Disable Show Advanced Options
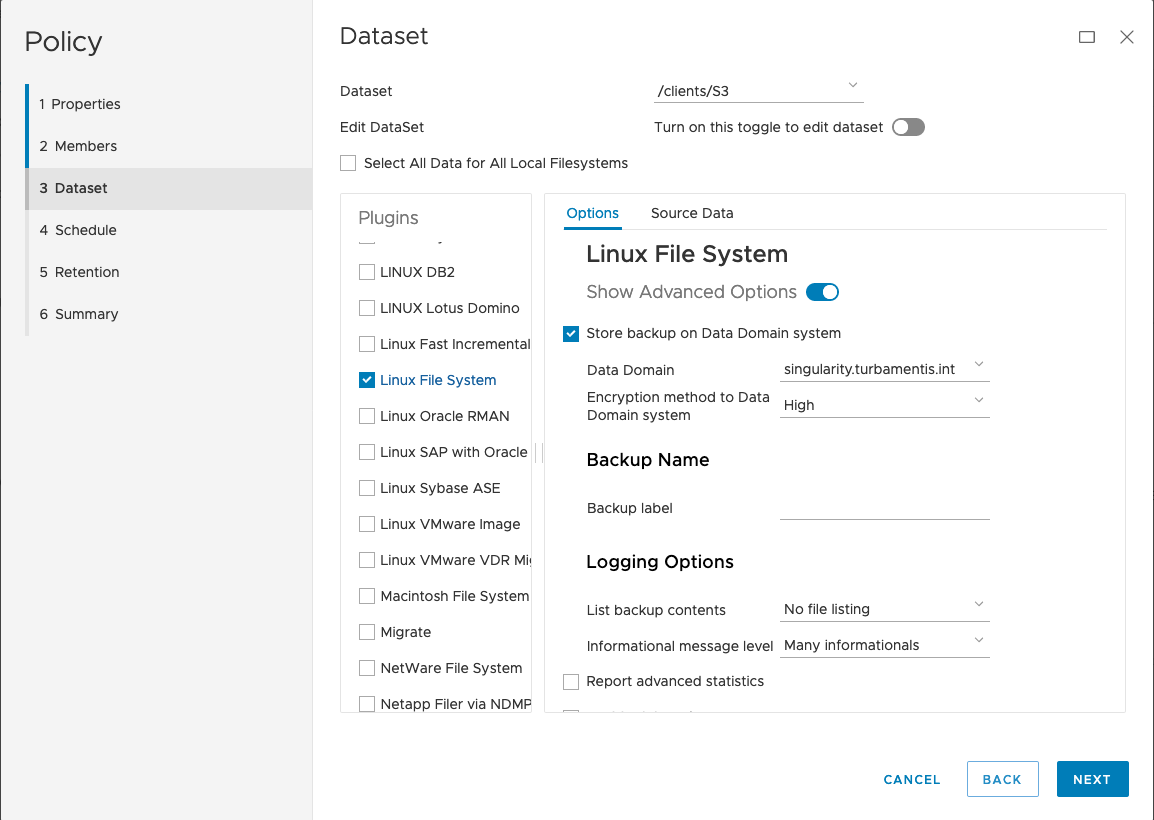The height and width of the screenshot is (820, 1154). click(822, 291)
